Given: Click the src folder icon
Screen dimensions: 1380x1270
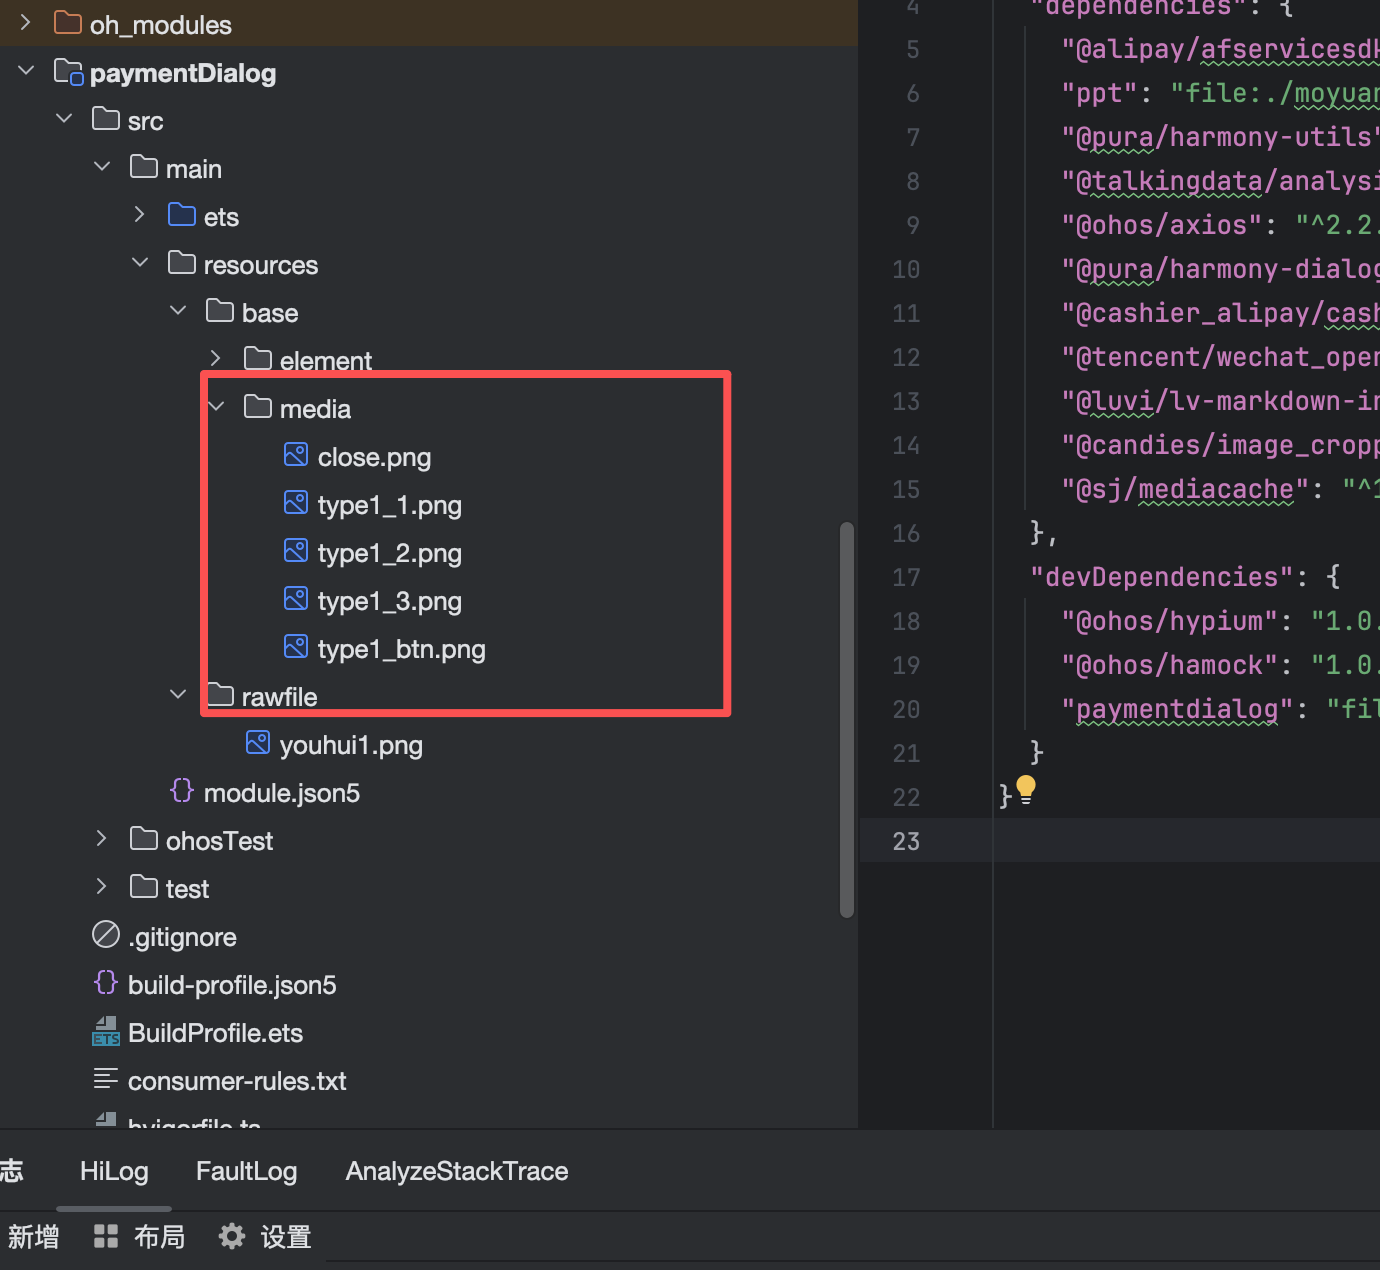Looking at the screenshot, I should tap(106, 119).
